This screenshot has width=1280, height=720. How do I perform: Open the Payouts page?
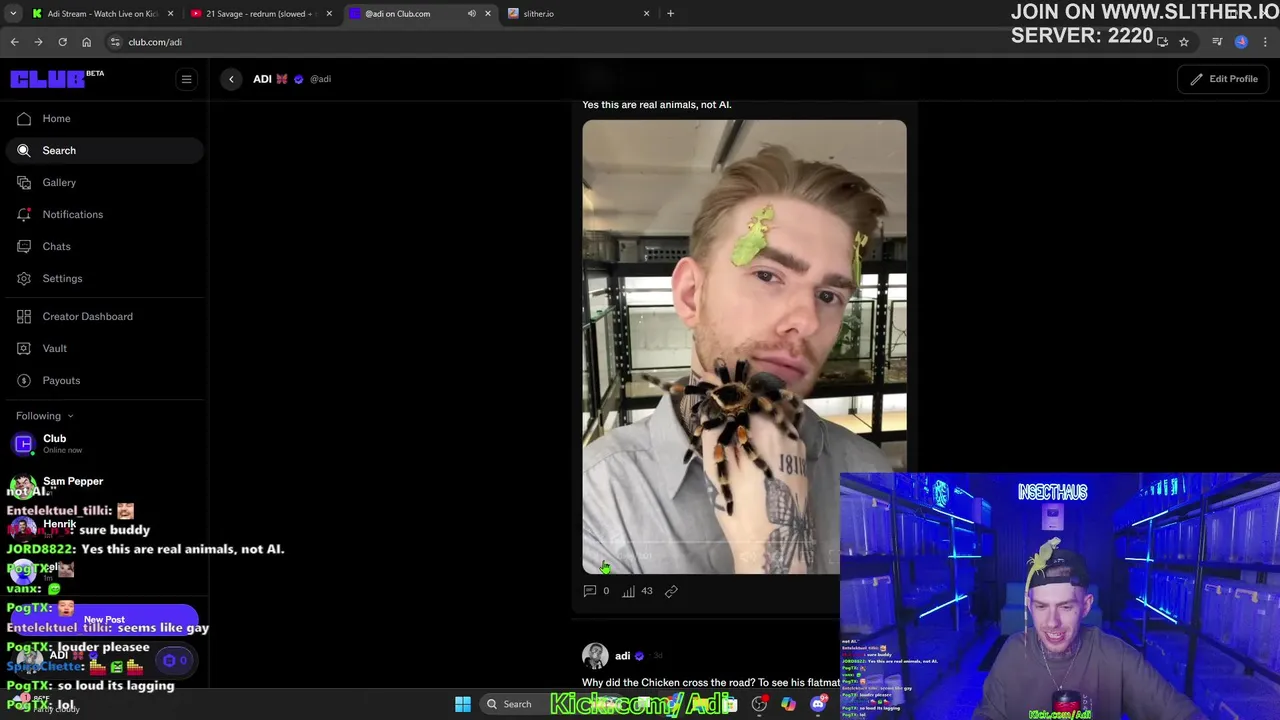[104, 380]
